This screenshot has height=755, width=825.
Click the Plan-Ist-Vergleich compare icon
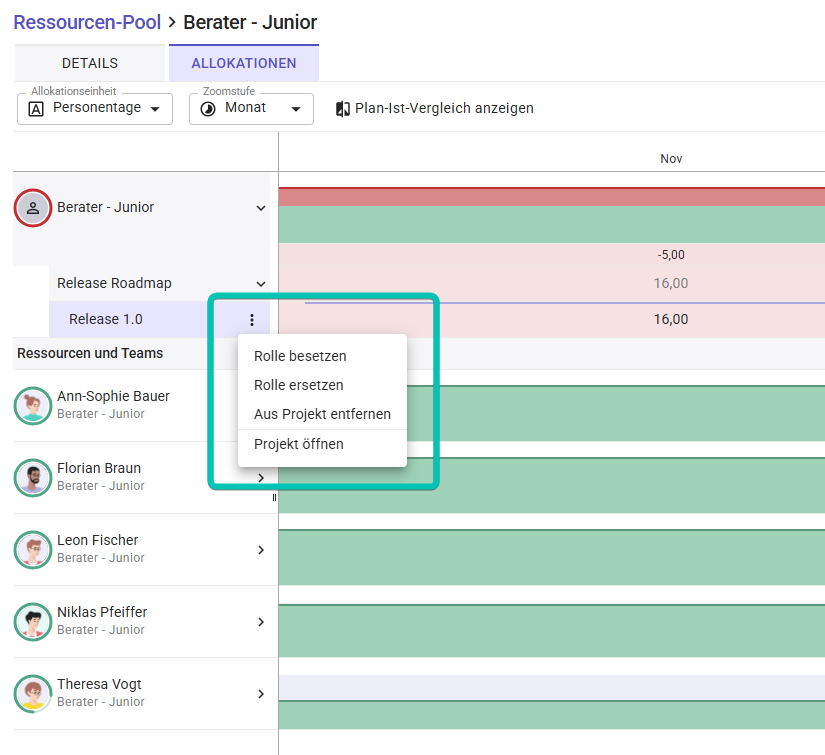point(343,109)
